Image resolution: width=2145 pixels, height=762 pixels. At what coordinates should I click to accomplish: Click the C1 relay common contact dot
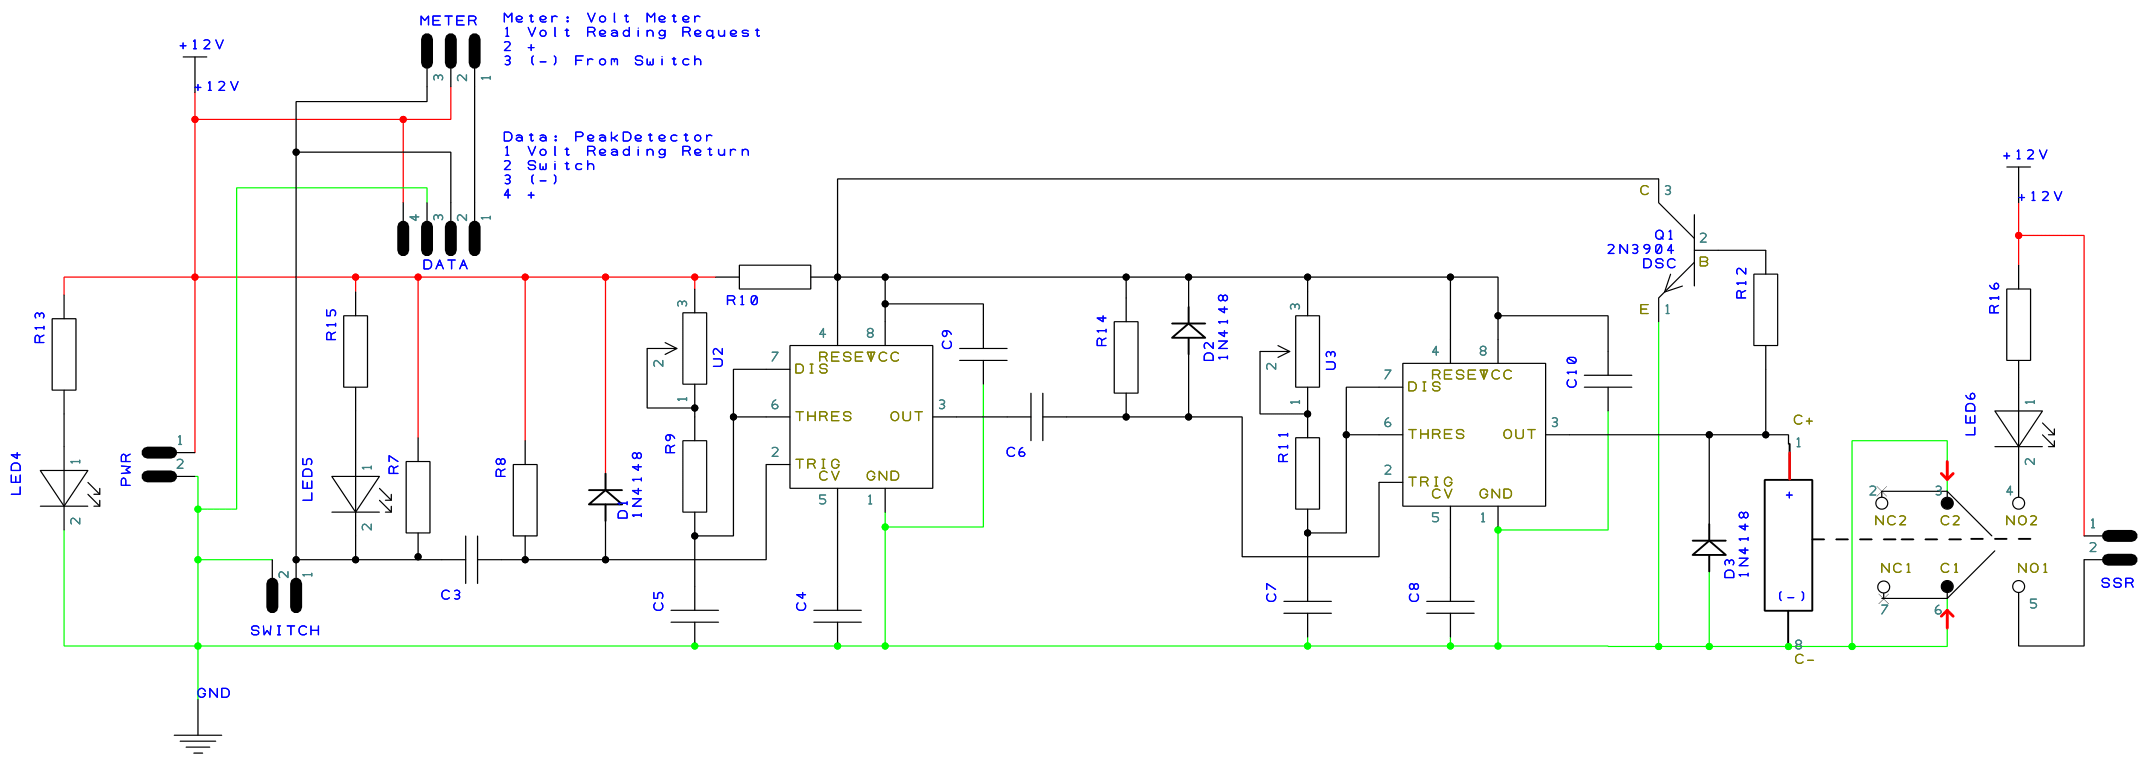pyautogui.click(x=1947, y=587)
